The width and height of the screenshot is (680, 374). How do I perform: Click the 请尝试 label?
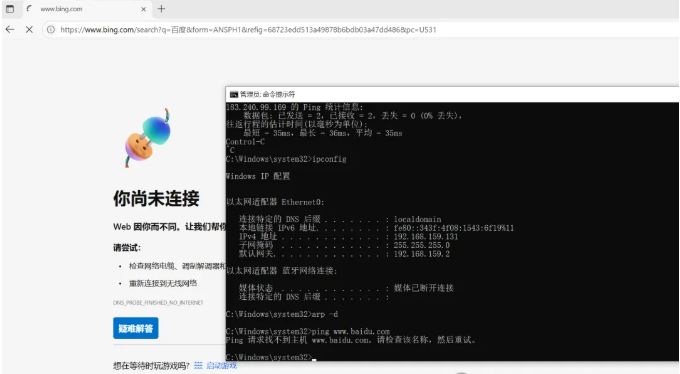click(x=127, y=248)
